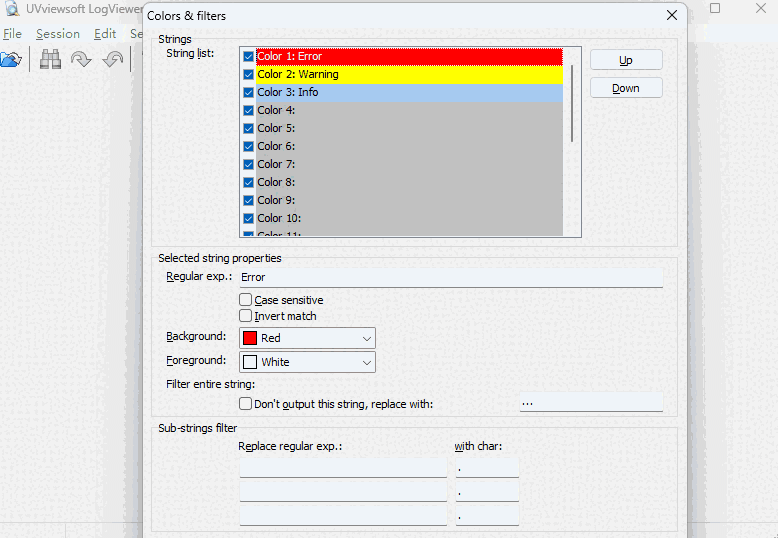This screenshot has width=778, height=538.
Task: Open the Session menu
Action: [58, 34]
